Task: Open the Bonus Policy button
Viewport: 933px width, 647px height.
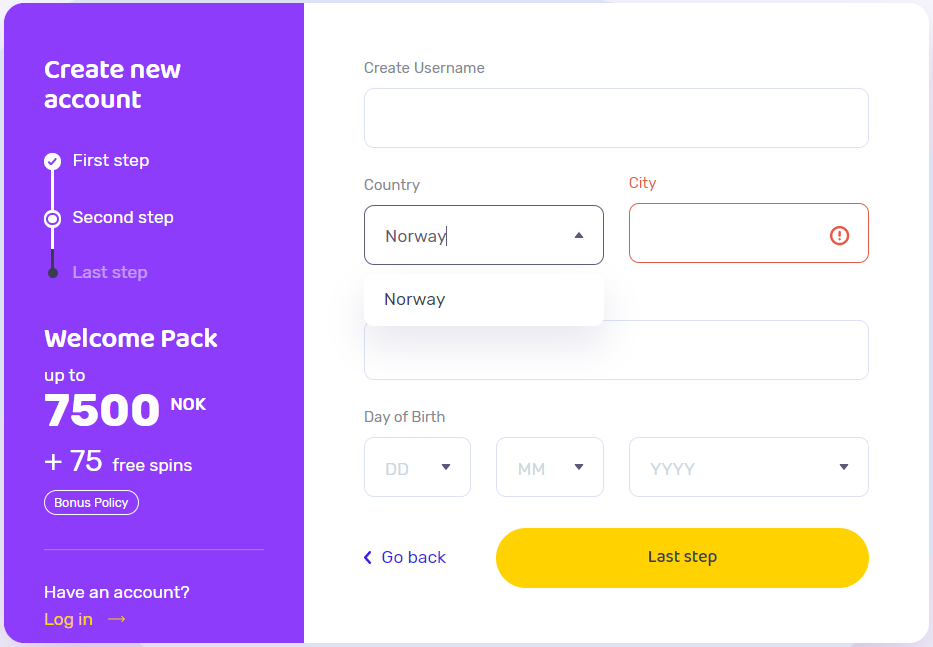Action: click(91, 502)
